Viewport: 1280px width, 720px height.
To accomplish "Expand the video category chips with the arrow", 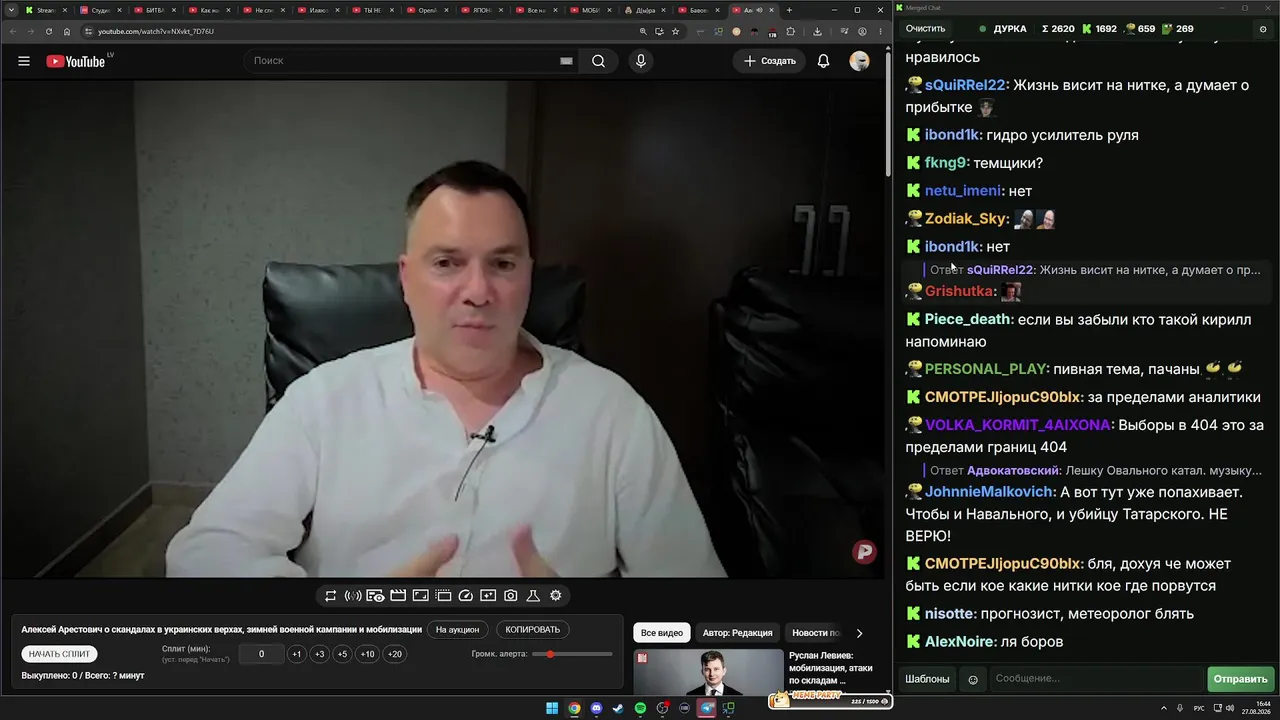I will point(859,633).
